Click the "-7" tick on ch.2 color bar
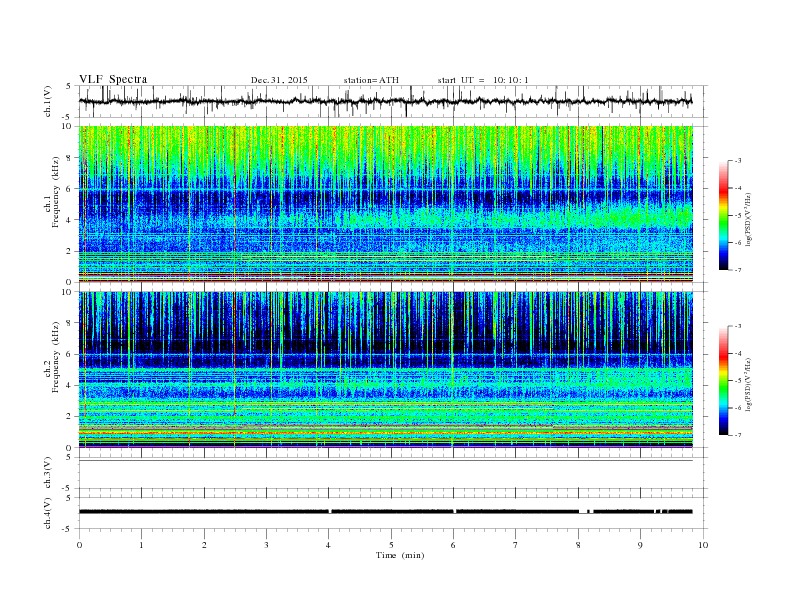The image size is (792, 612). [737, 435]
